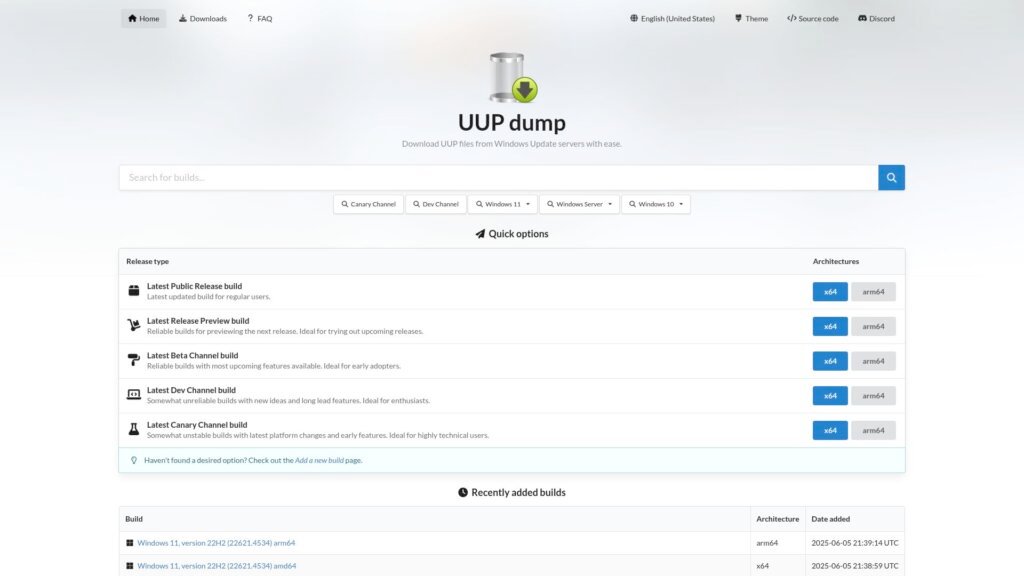Click the date '2025-06-05 21:39:14 UTC'

(x=855, y=543)
